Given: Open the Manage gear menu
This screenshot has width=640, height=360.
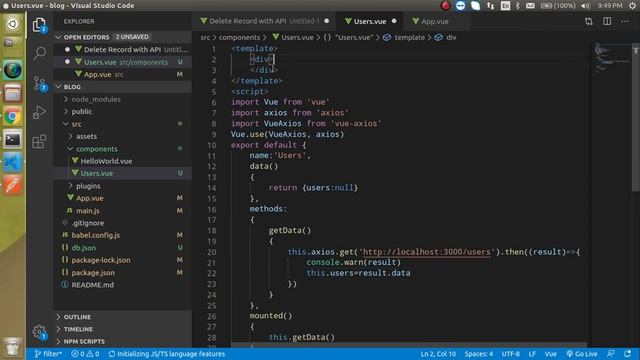Looking at the screenshot, I should pyautogui.click(x=39, y=332).
